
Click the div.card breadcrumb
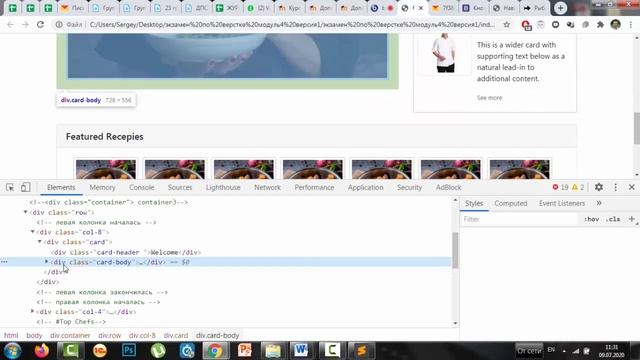(x=176, y=335)
